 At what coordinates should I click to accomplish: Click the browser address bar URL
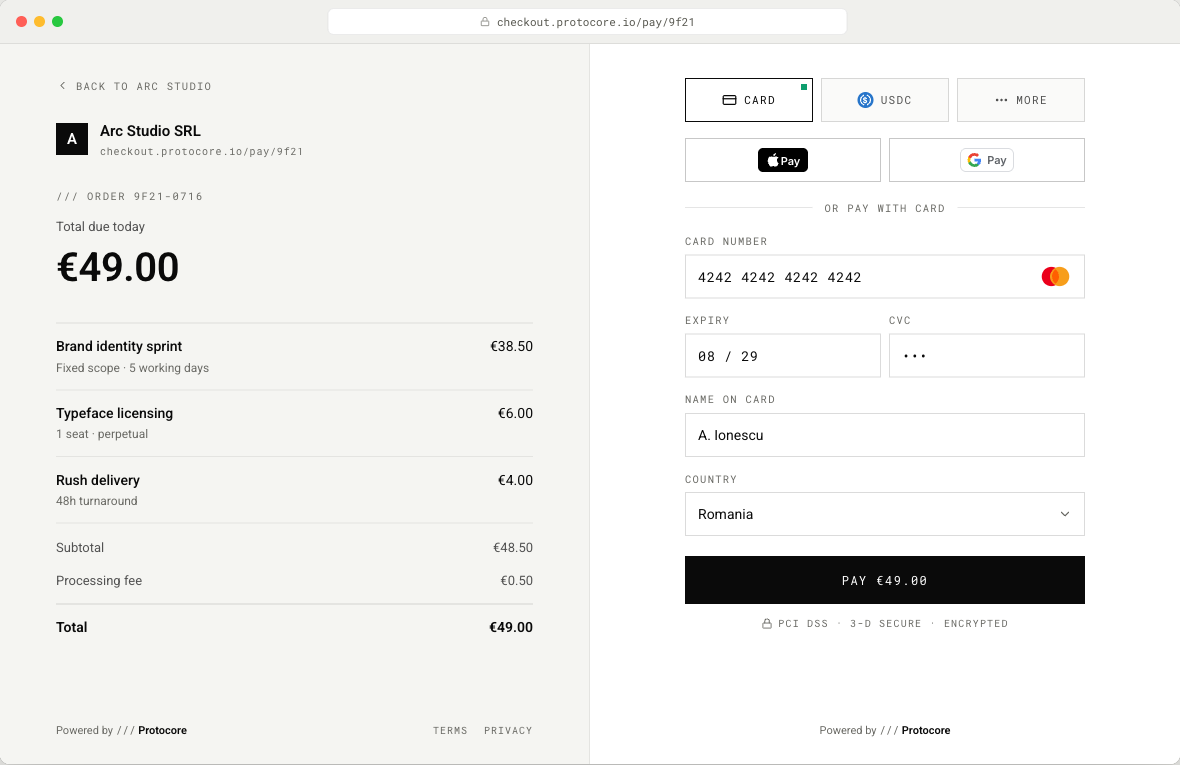(587, 22)
